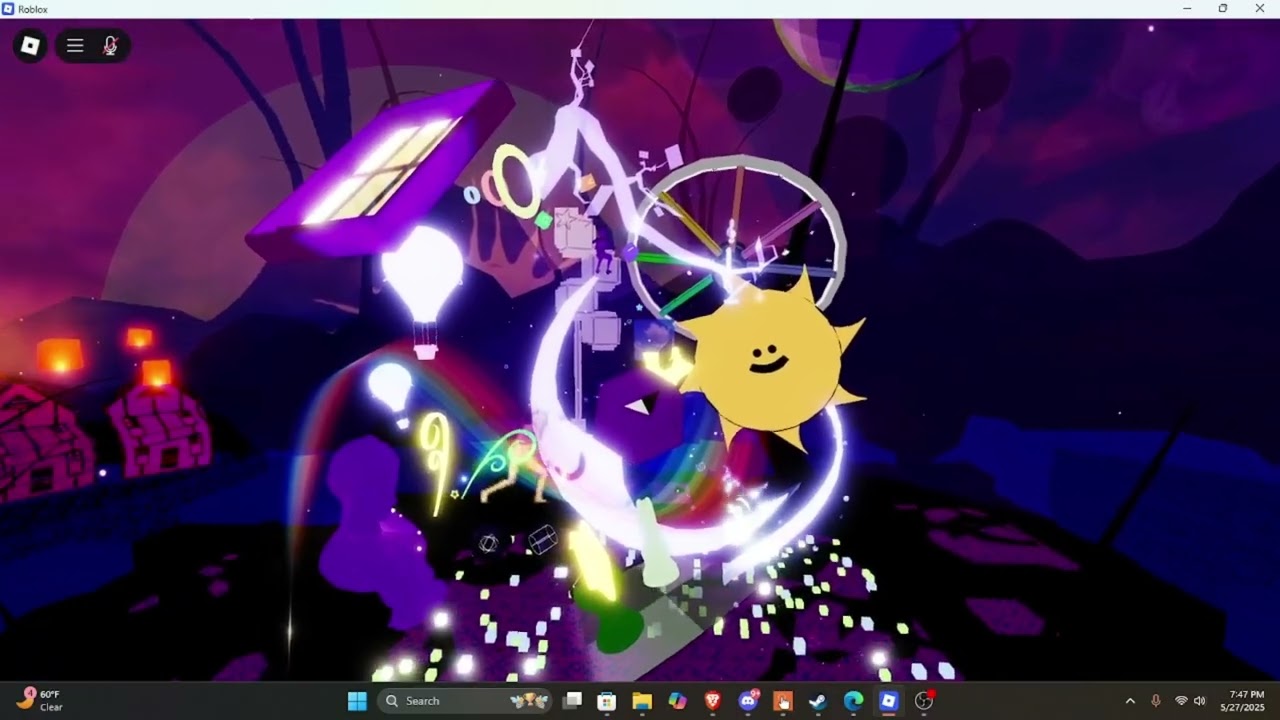Image resolution: width=1280 pixels, height=720 pixels.
Task: Open the orange hand-pointer app on taskbar
Action: [782, 701]
